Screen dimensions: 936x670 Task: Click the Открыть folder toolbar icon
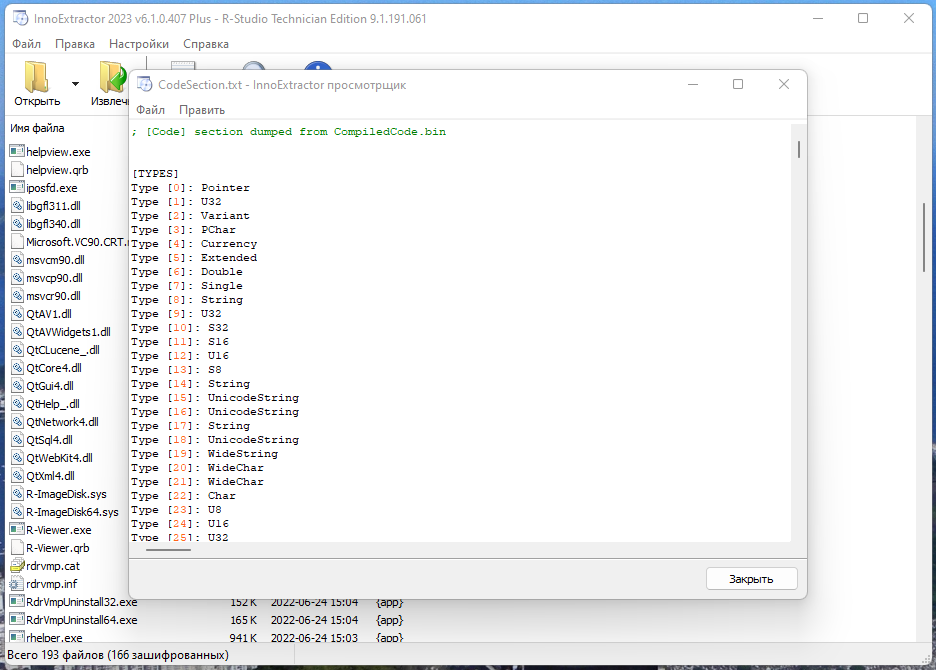37,77
